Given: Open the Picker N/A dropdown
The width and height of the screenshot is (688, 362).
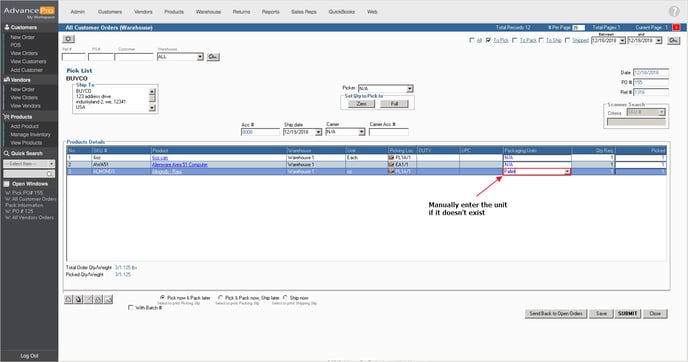Looking at the screenshot, I should click(409, 89).
